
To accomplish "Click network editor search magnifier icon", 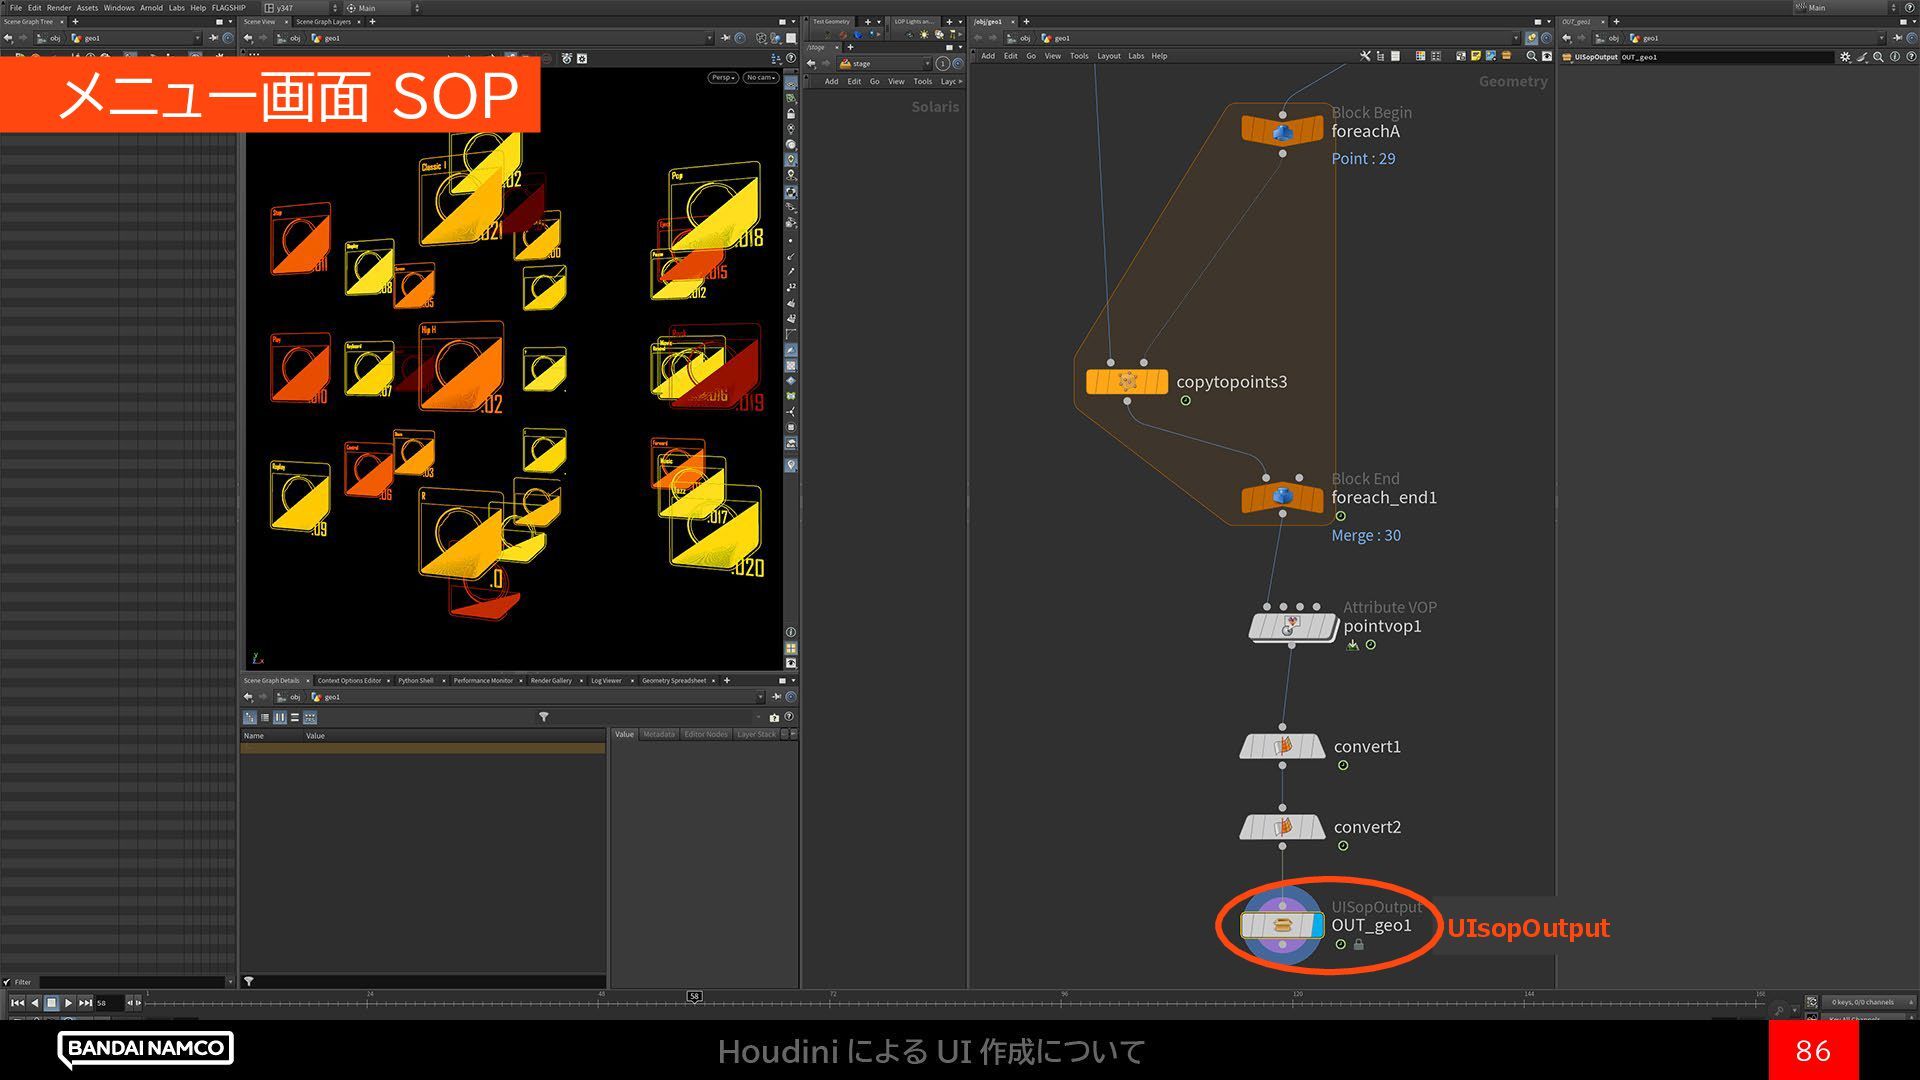I will 1531,56.
